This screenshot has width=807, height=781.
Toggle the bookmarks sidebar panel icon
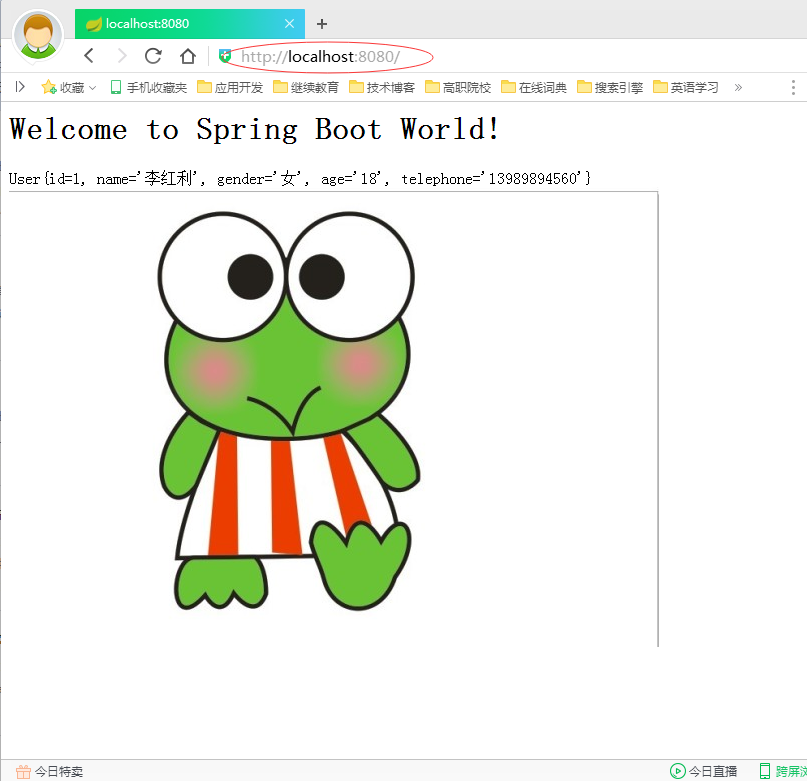point(20,87)
